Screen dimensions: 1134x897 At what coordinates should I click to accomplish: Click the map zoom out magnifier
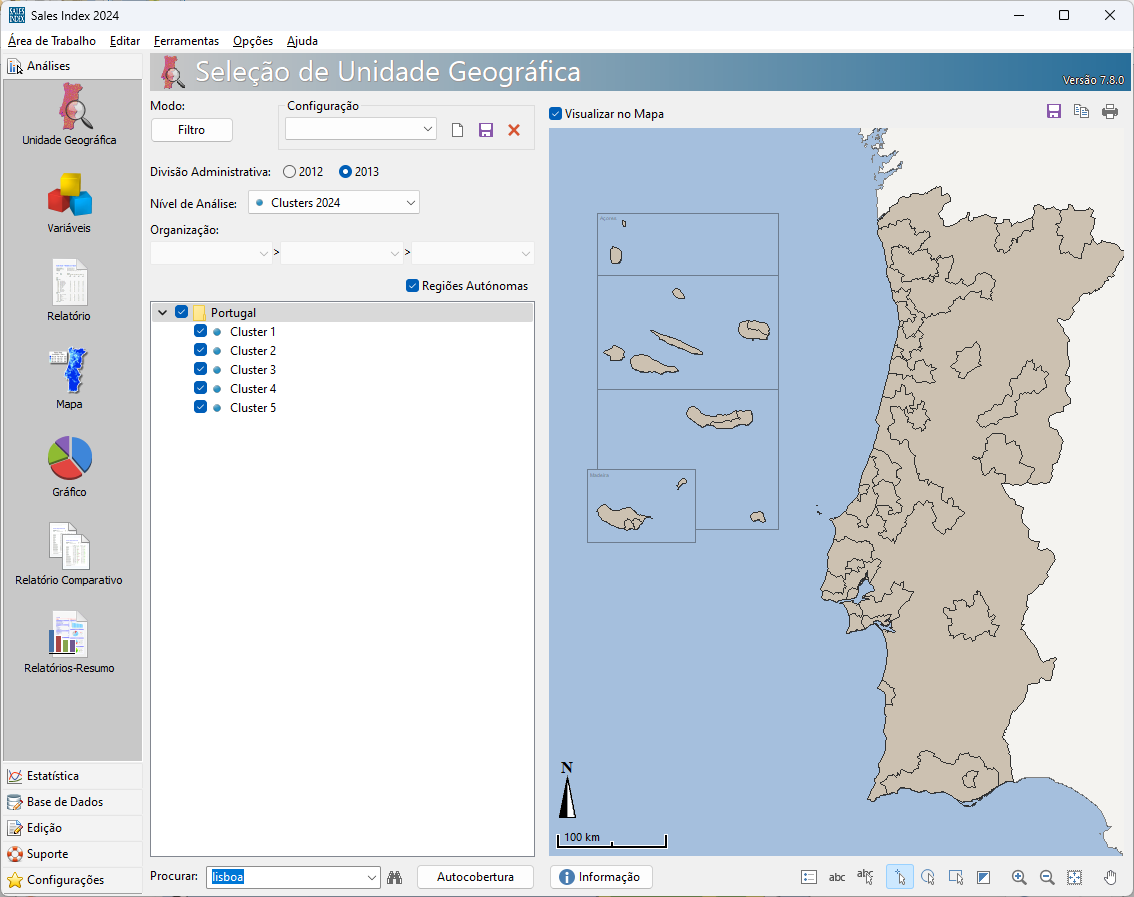(1047, 877)
